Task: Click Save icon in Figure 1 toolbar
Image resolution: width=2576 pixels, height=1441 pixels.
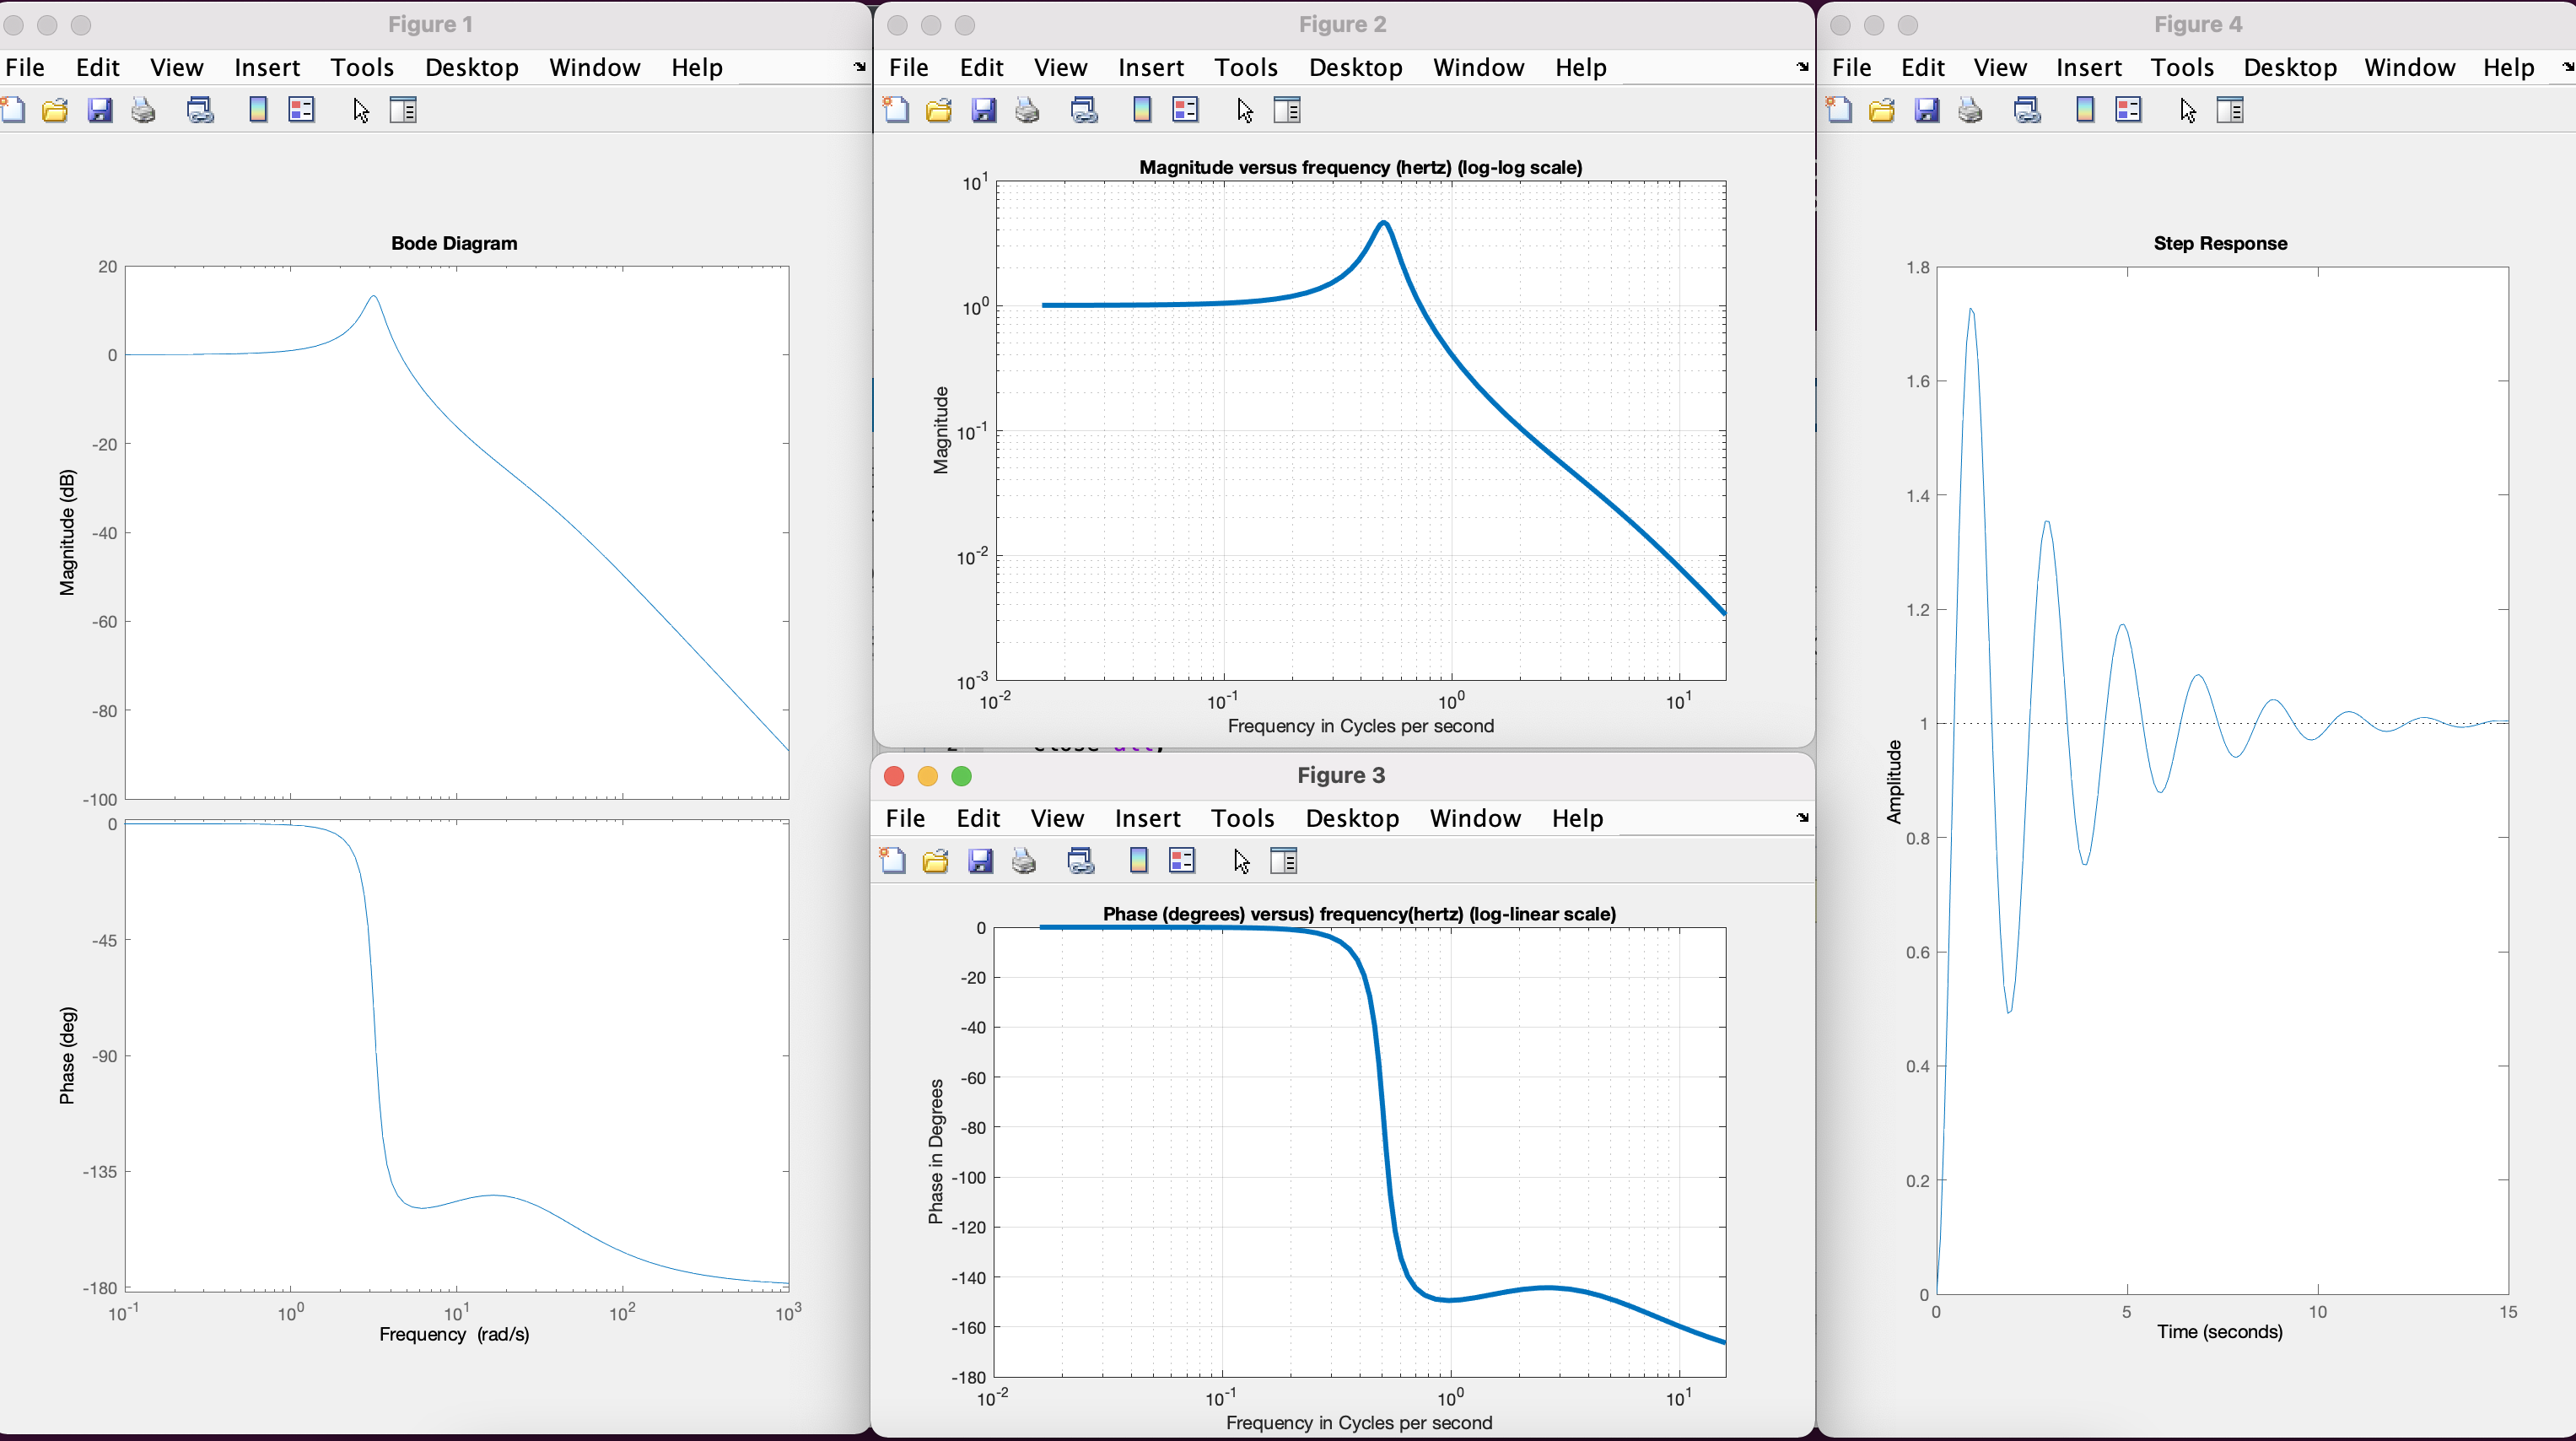Action: pos(100,110)
